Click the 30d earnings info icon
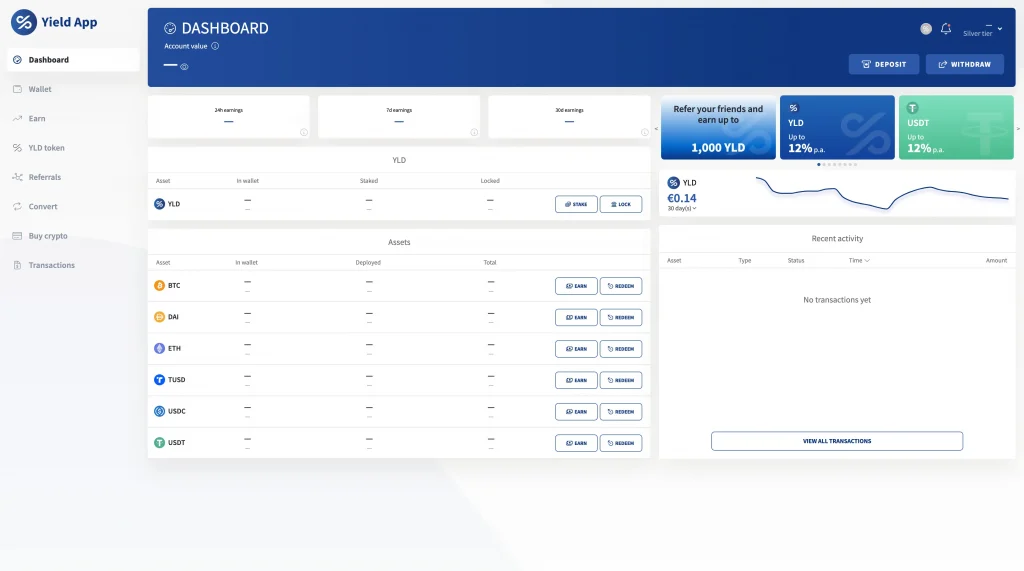The height and width of the screenshot is (571, 1024). point(643,132)
